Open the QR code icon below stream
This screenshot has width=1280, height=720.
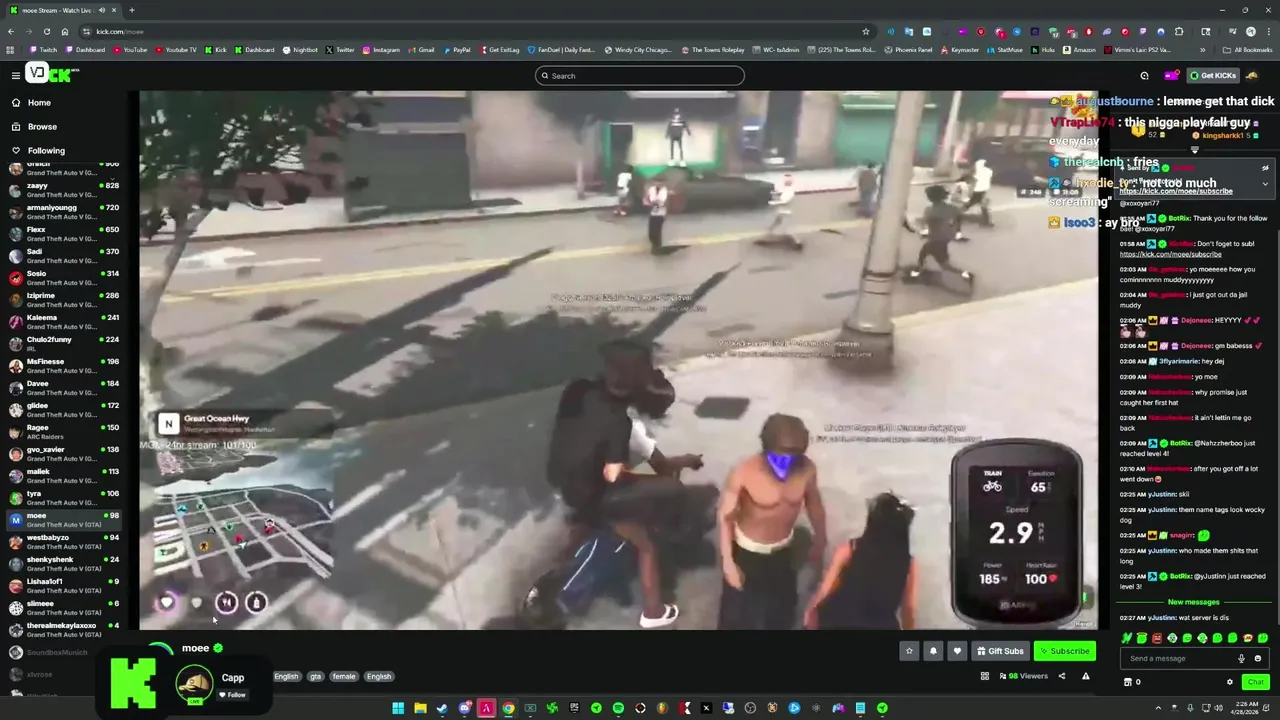point(985,676)
